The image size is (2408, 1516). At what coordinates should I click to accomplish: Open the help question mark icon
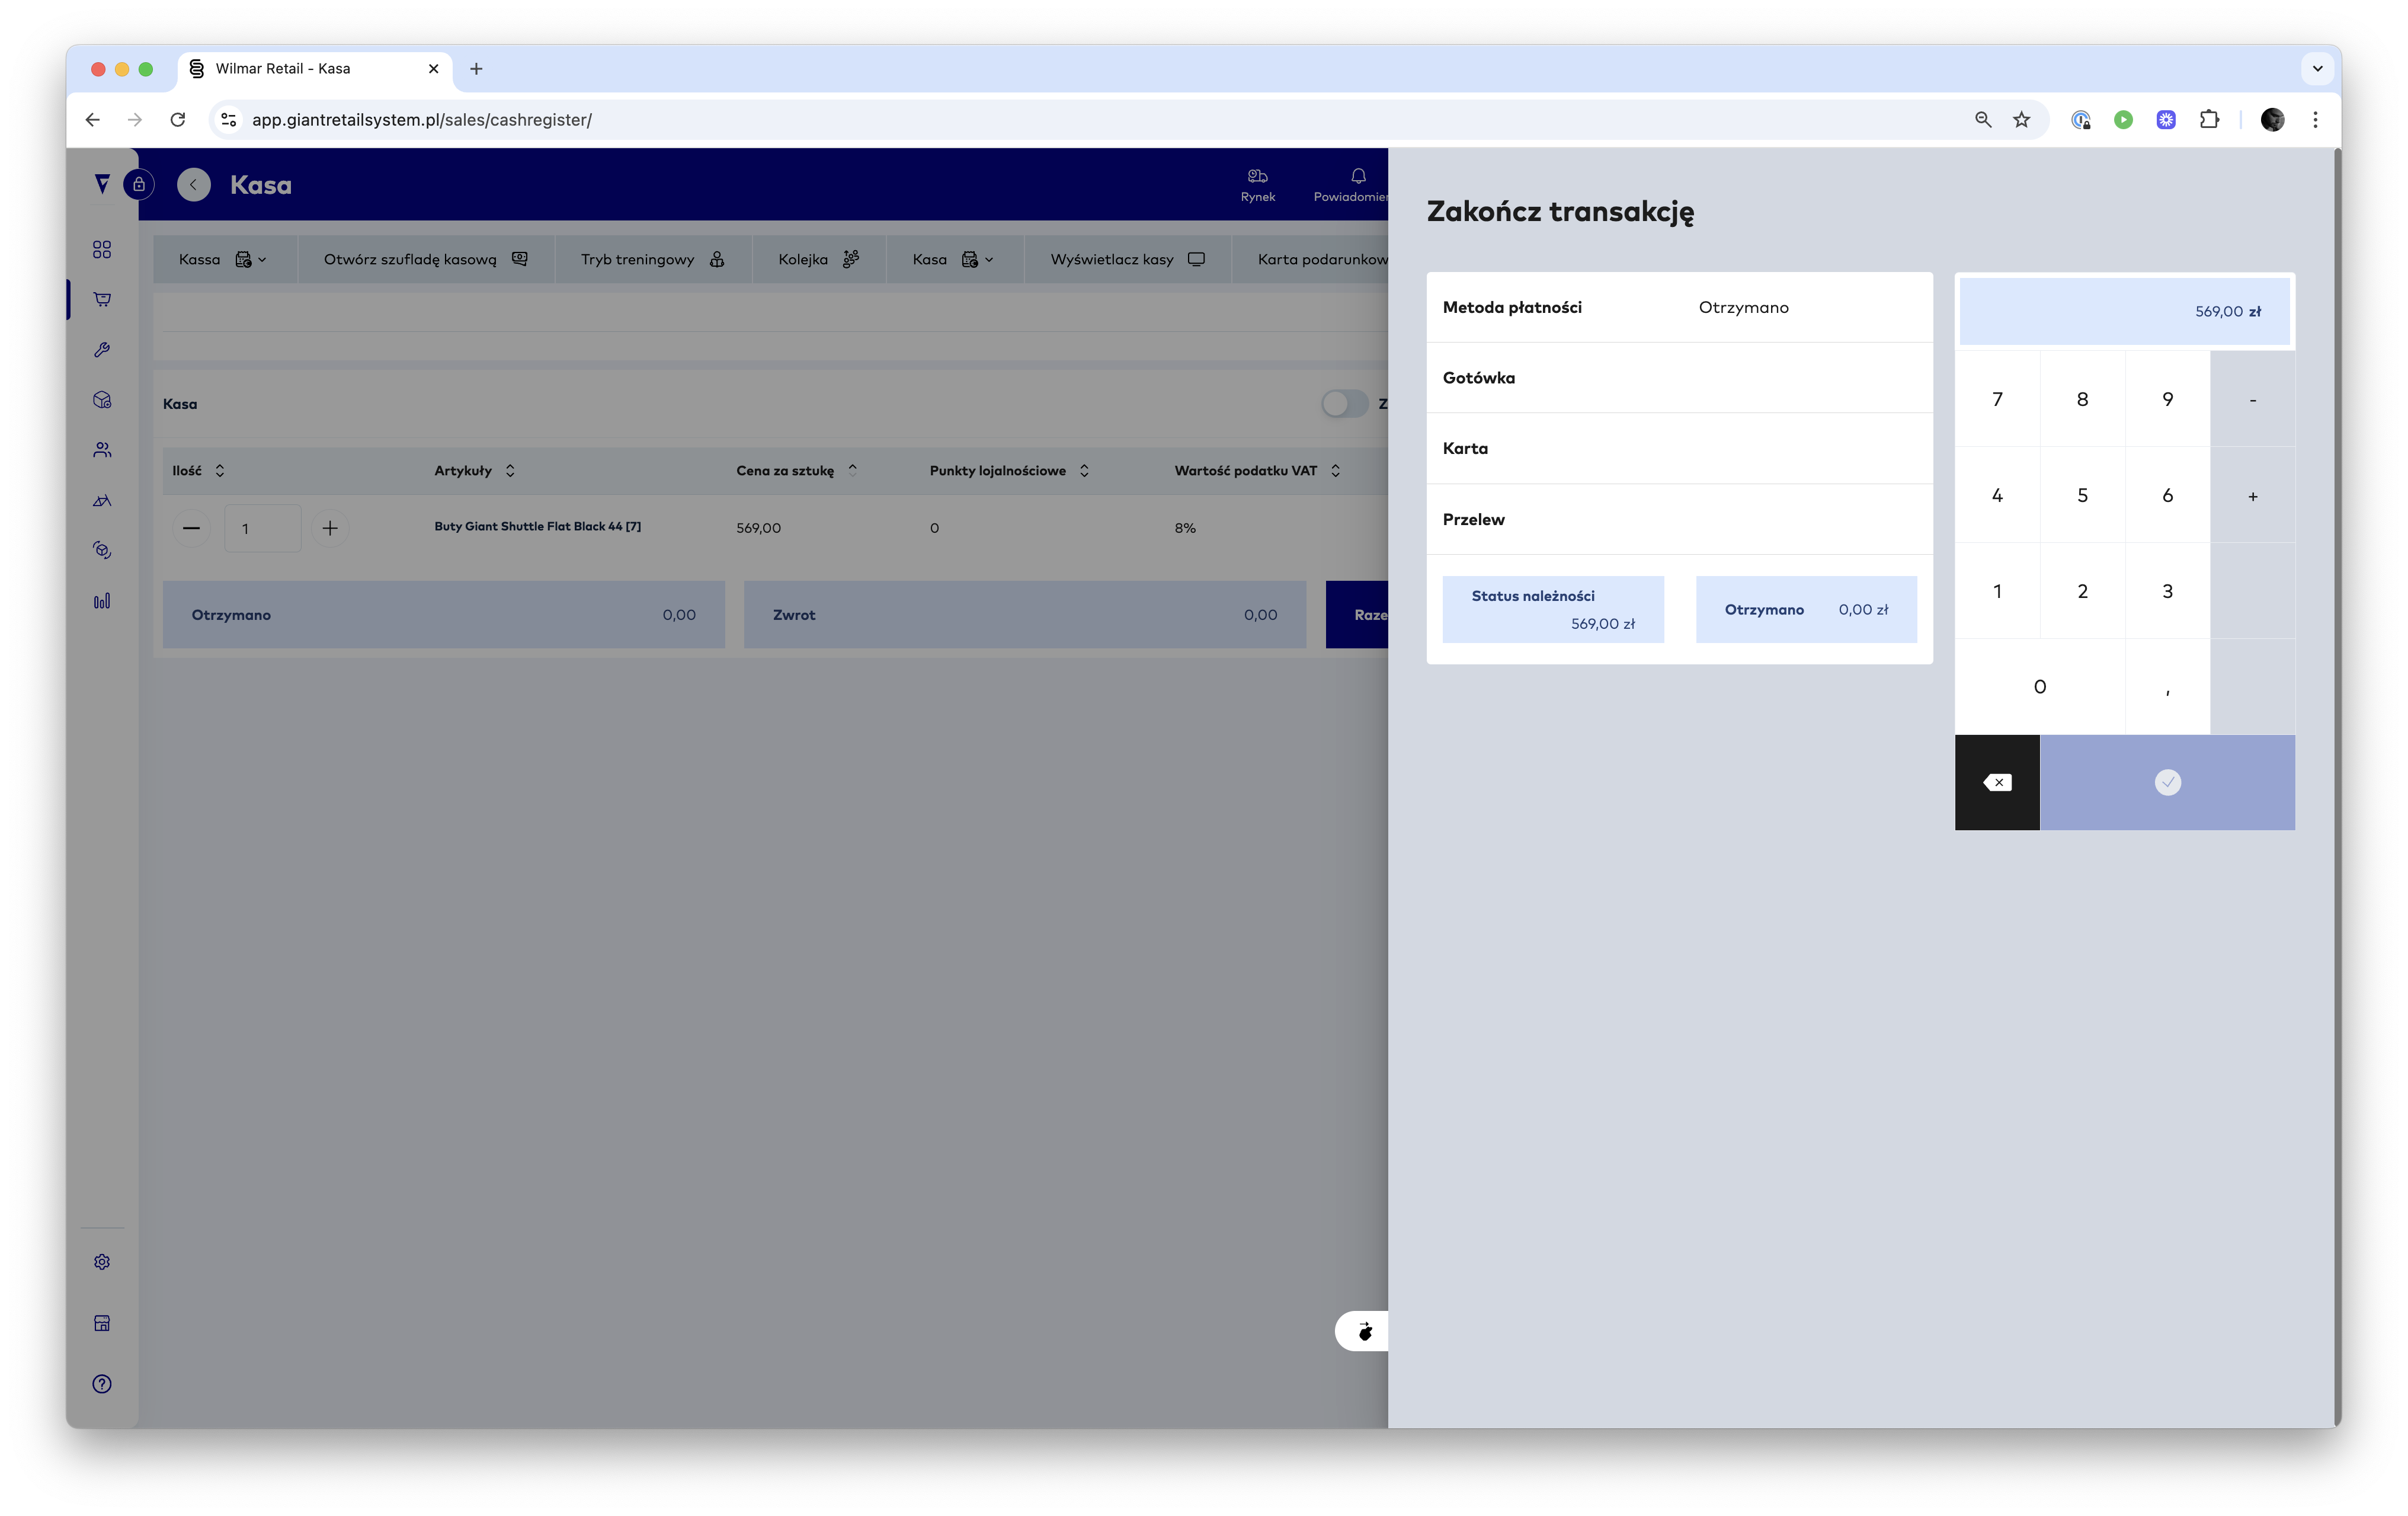click(102, 1384)
